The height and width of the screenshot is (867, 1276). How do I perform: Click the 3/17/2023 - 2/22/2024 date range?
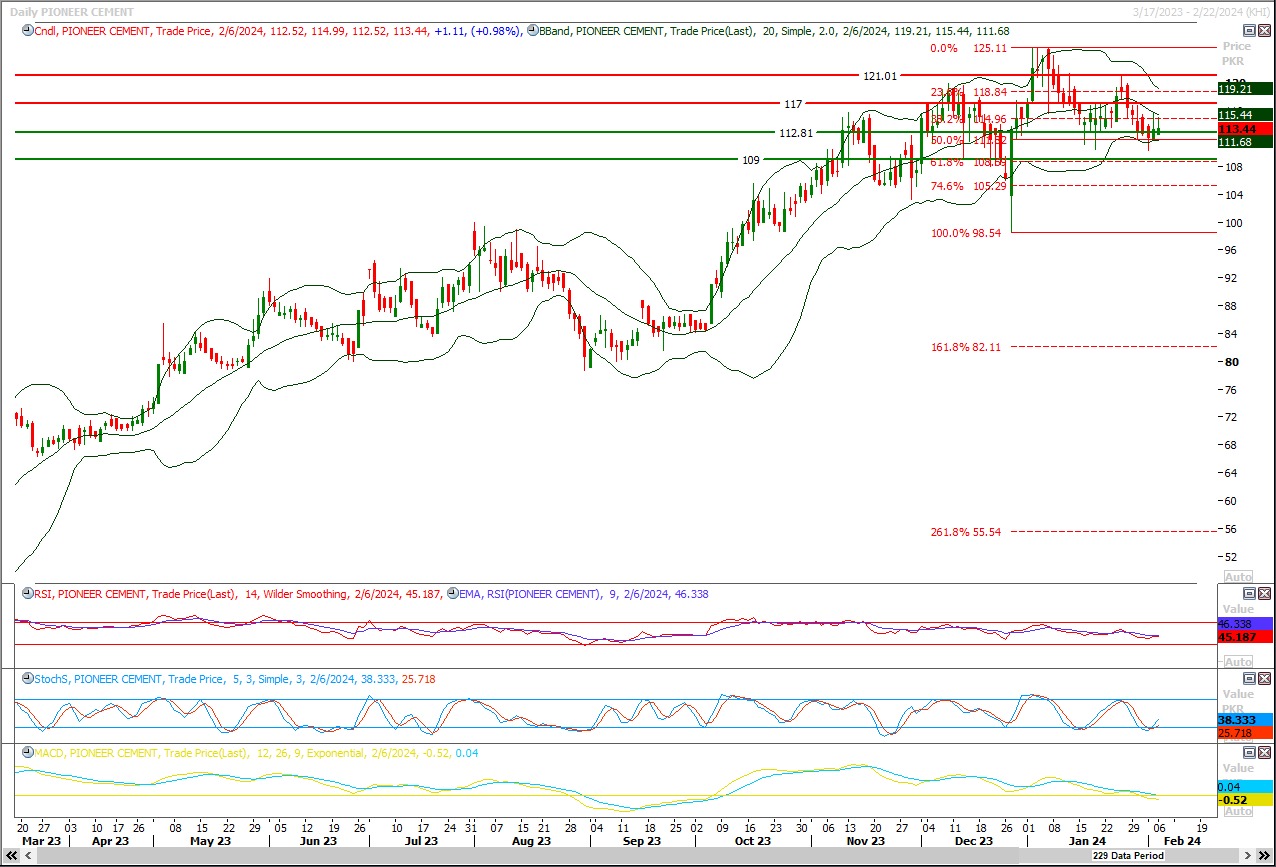pyautogui.click(x=1202, y=10)
